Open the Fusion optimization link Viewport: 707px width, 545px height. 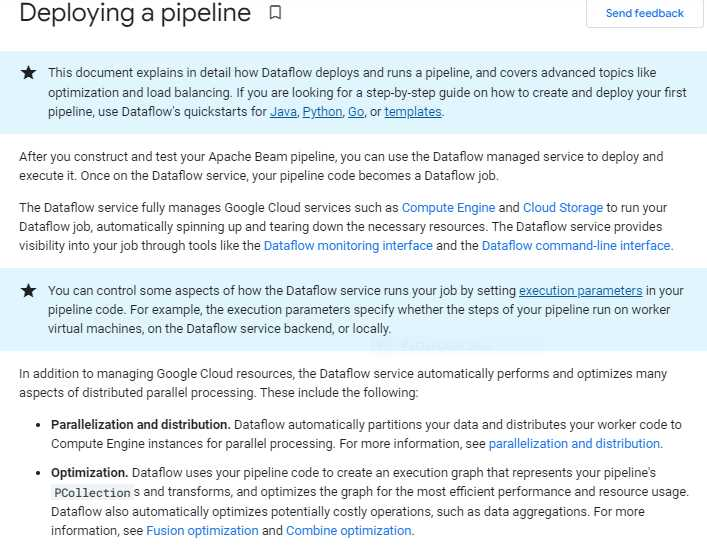[x=202, y=531]
